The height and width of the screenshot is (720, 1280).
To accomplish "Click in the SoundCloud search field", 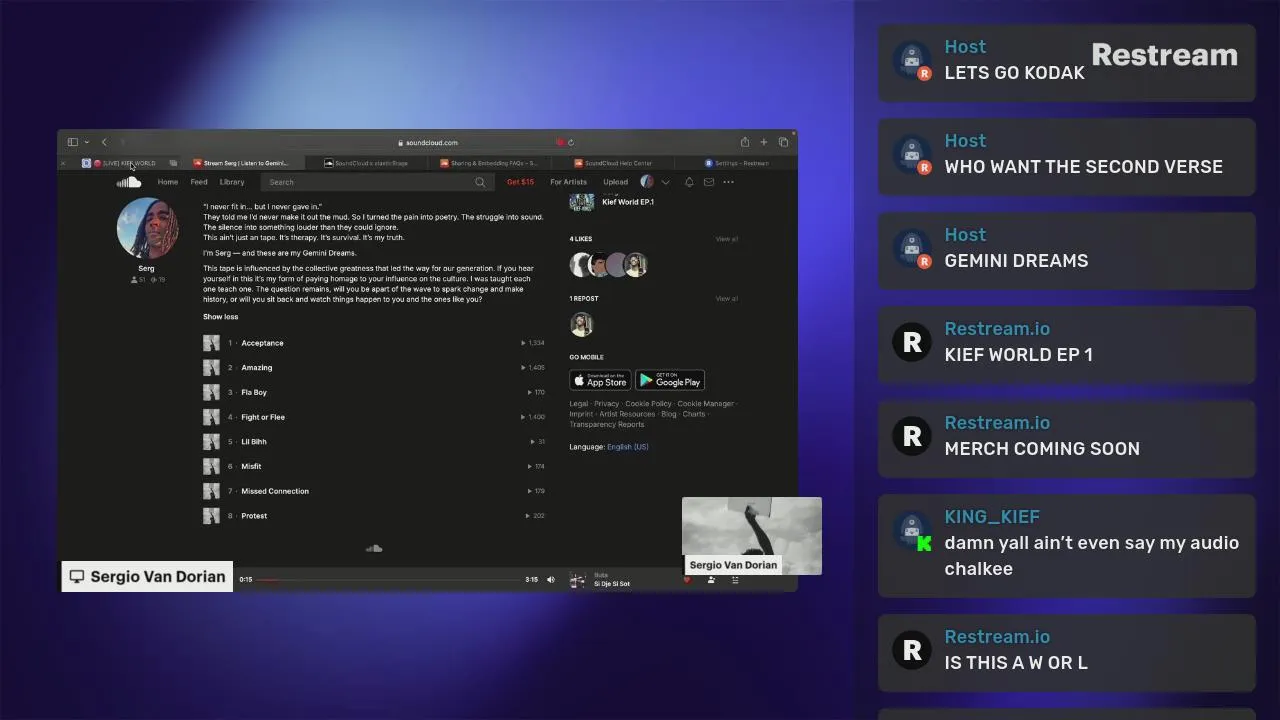I will click(x=376, y=182).
